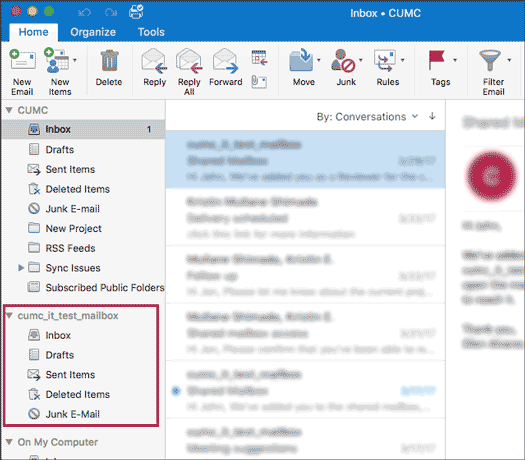Image resolution: width=525 pixels, height=460 pixels.
Task: Open the By: Conversations sort dropdown
Action: [367, 117]
